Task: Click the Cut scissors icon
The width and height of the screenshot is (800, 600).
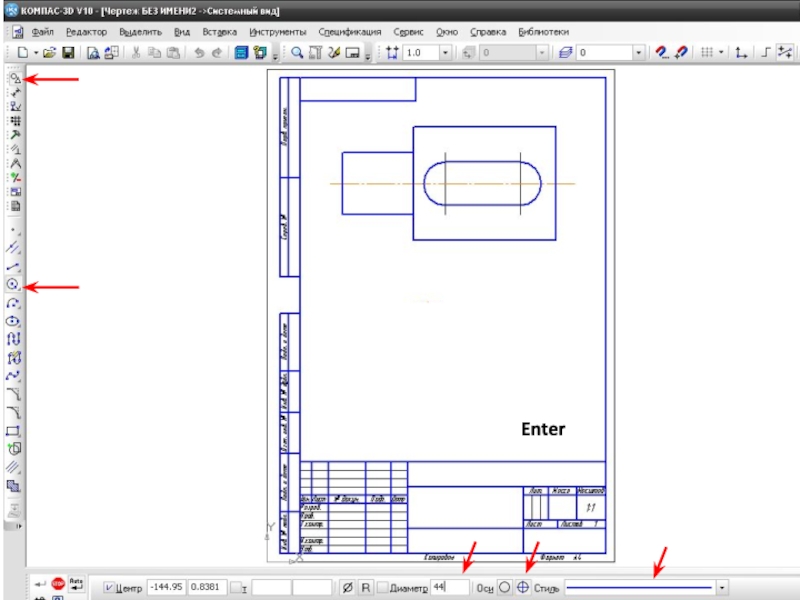Action: click(x=136, y=53)
